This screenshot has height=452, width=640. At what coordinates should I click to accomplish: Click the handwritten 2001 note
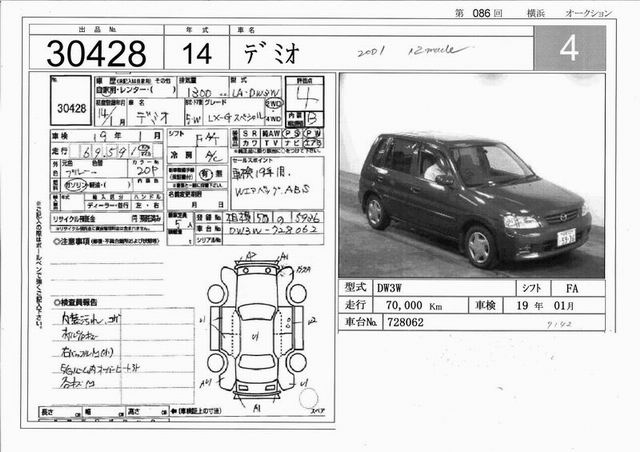pyautogui.click(x=371, y=52)
